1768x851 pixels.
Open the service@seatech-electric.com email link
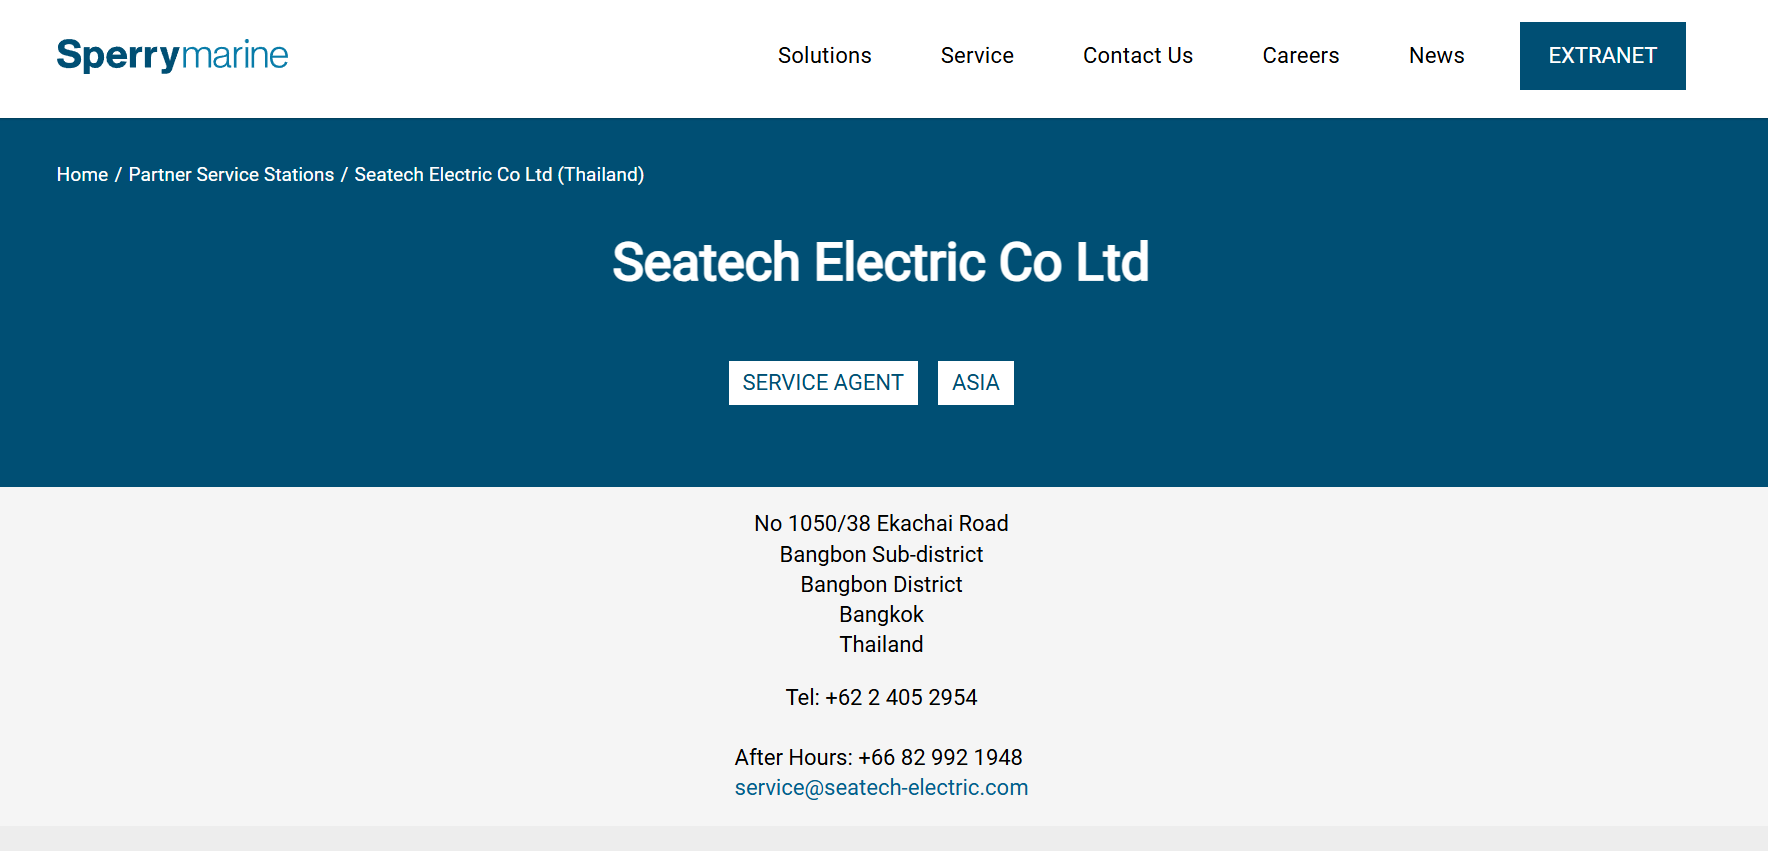881,788
